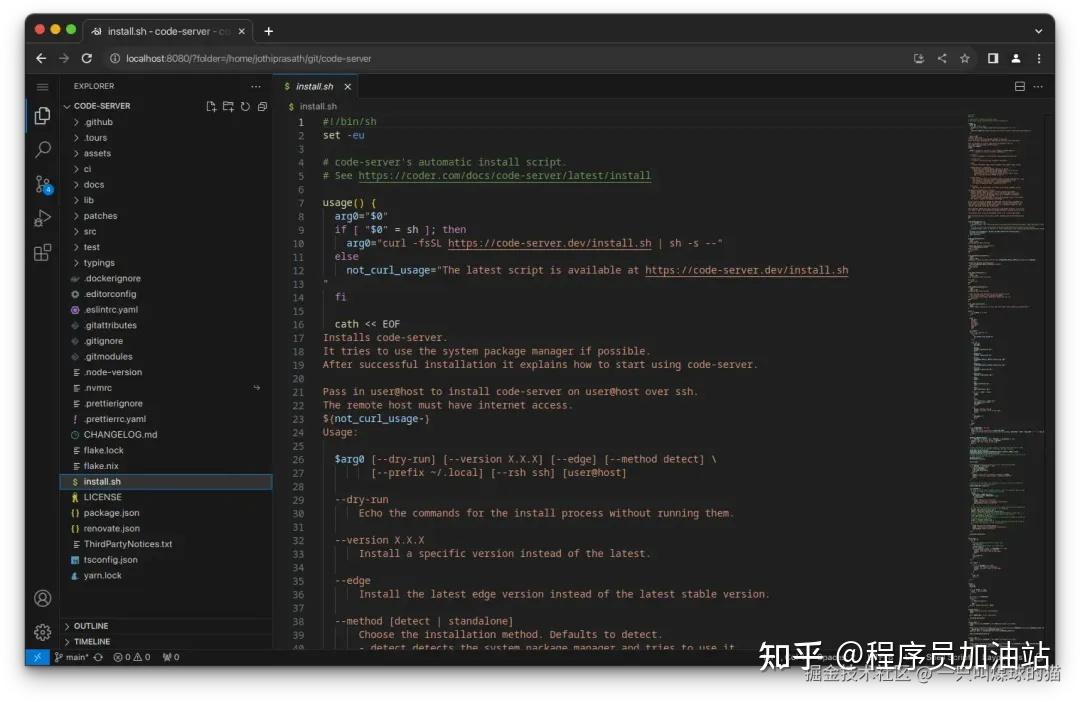Open the coder.com docs install link
The width and height of the screenshot is (1080, 702).
coord(504,176)
